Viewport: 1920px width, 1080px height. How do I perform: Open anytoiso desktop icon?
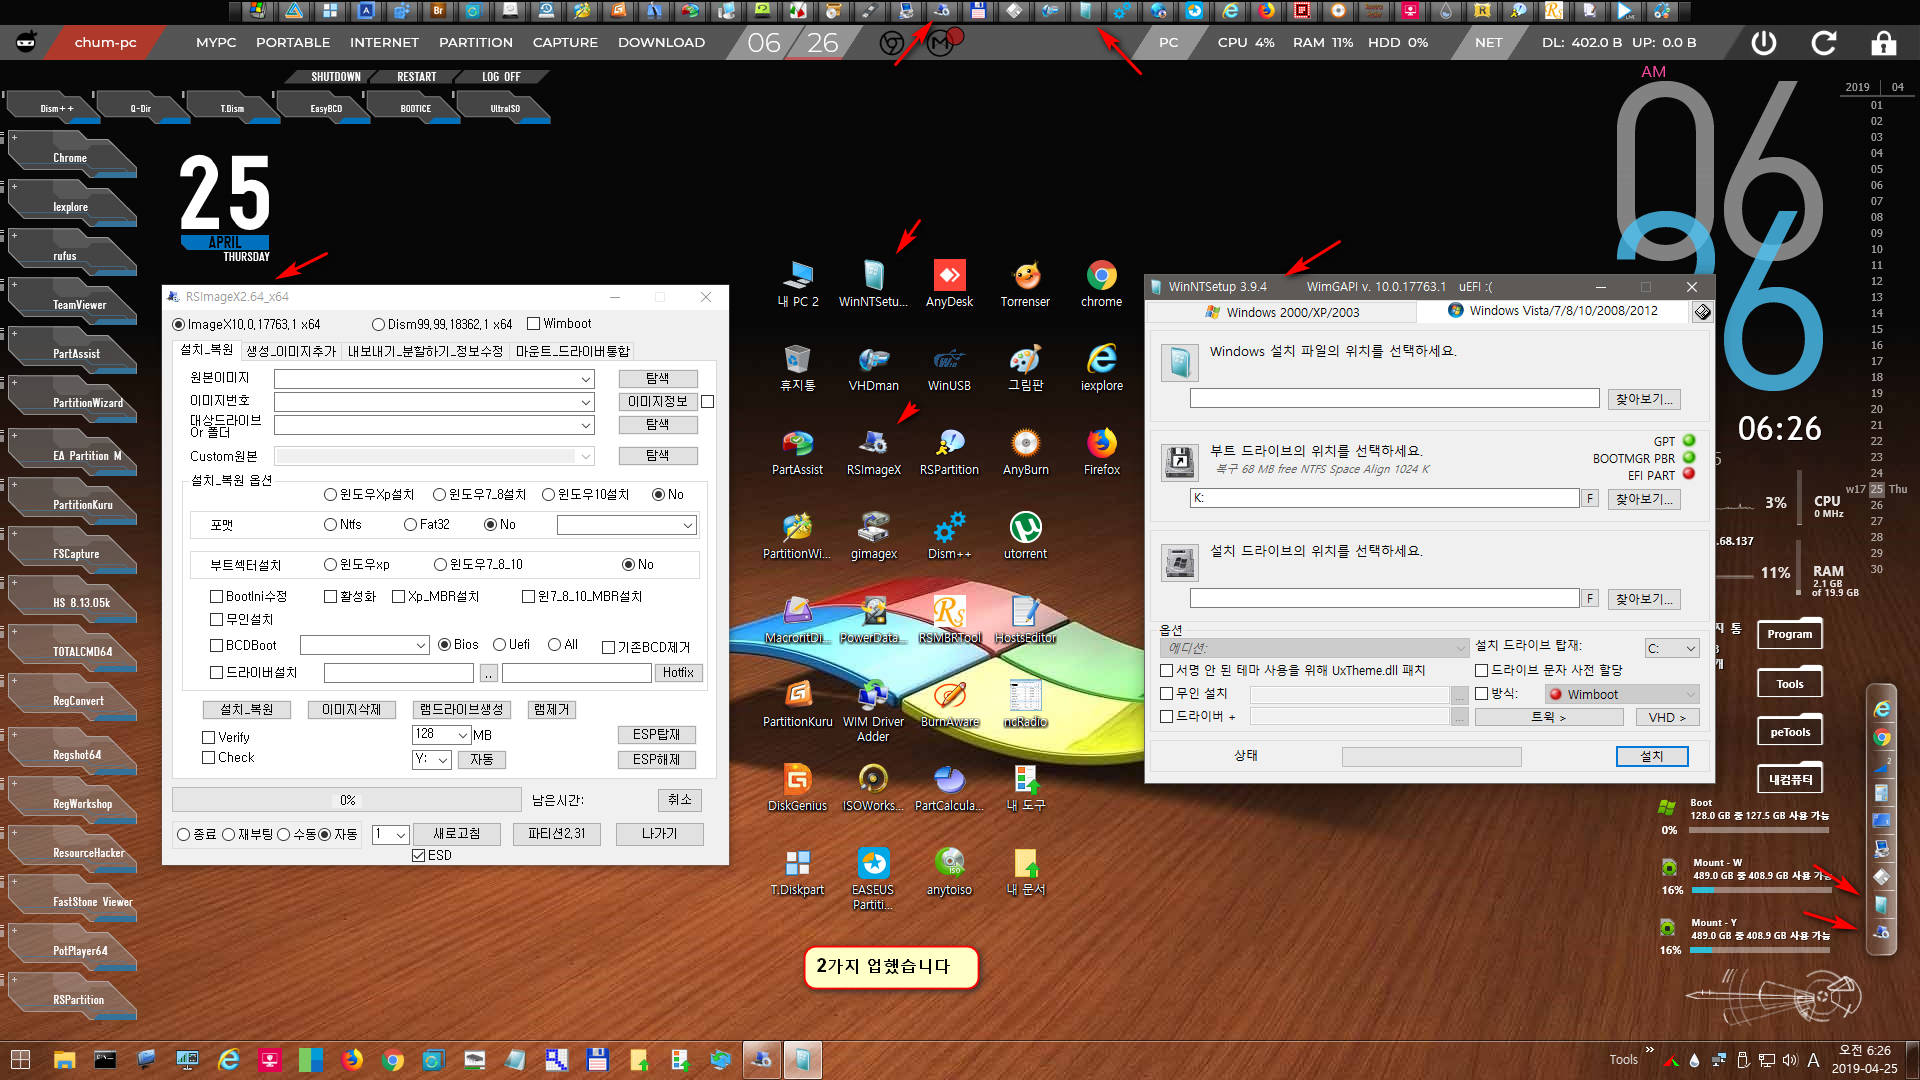(x=949, y=871)
